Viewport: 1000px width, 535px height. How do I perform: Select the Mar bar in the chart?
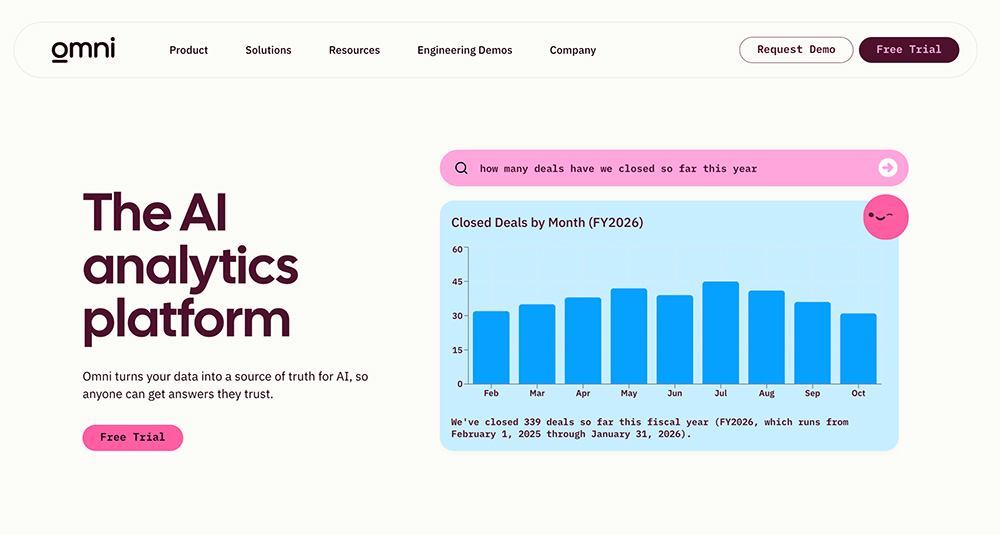(537, 344)
